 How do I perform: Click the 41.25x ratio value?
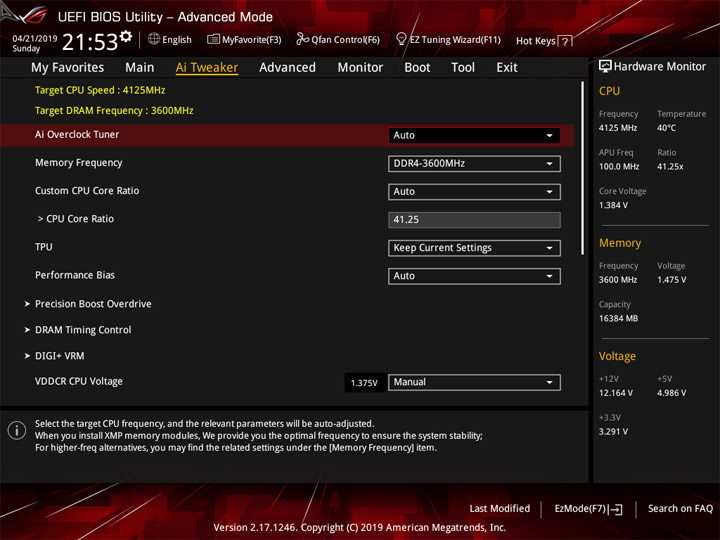coord(670,167)
